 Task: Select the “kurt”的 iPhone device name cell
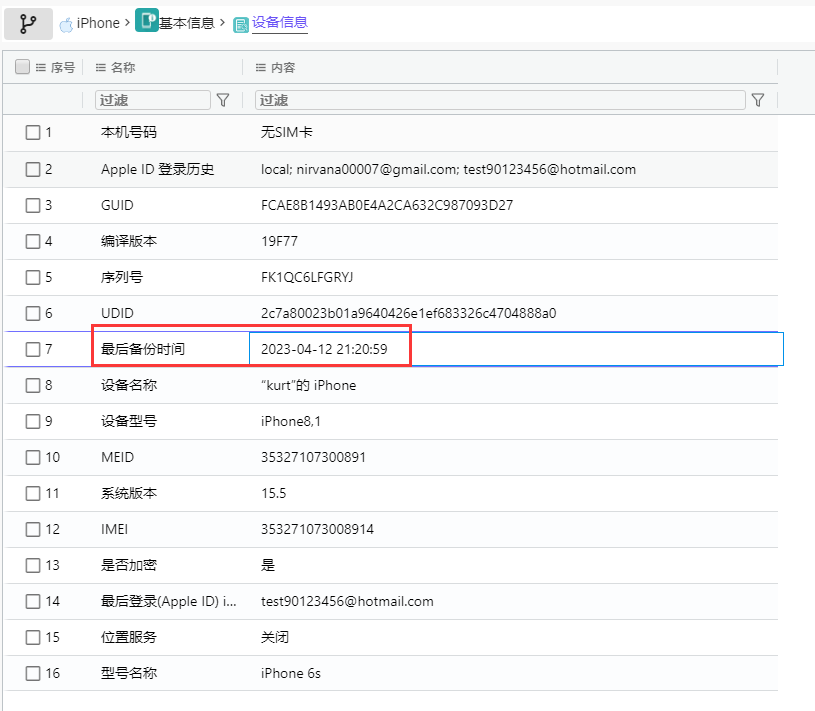[308, 385]
